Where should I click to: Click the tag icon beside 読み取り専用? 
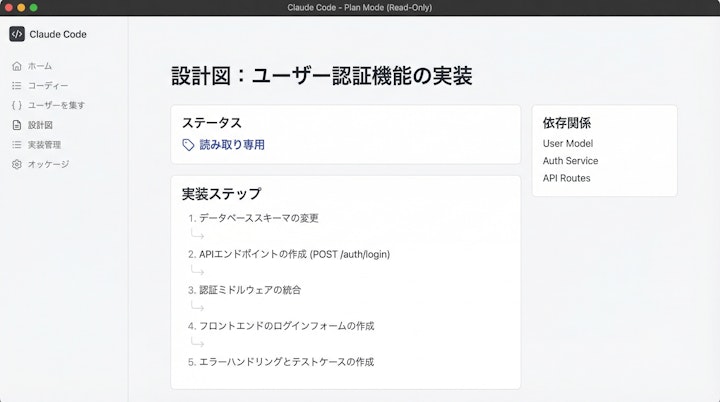coord(188,145)
